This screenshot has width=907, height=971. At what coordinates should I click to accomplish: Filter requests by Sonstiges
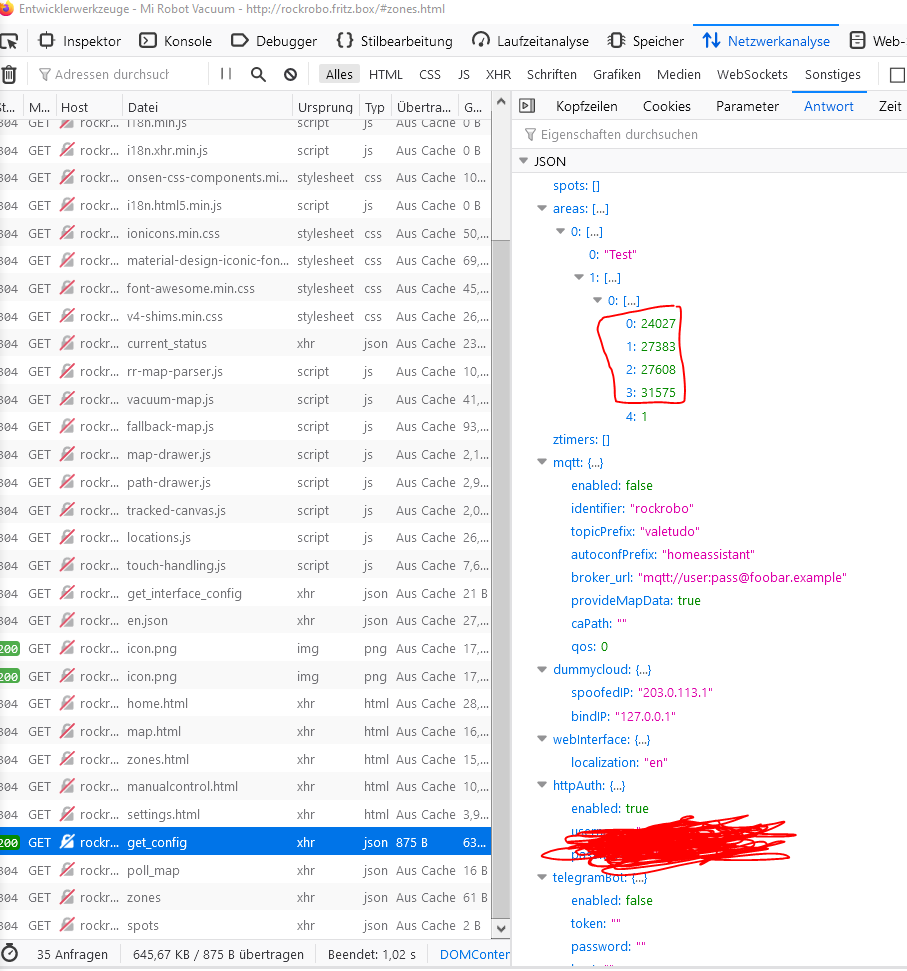833,75
